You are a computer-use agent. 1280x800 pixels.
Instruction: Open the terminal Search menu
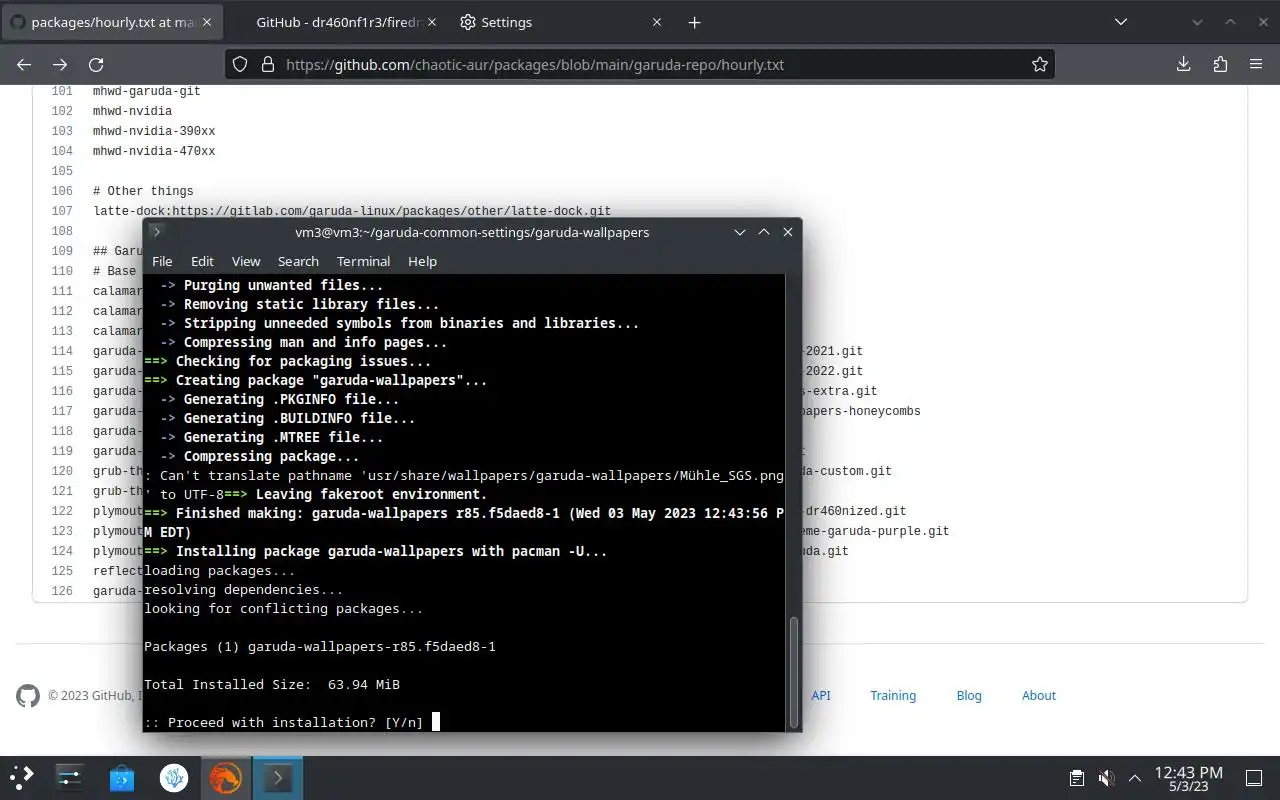coord(298,261)
